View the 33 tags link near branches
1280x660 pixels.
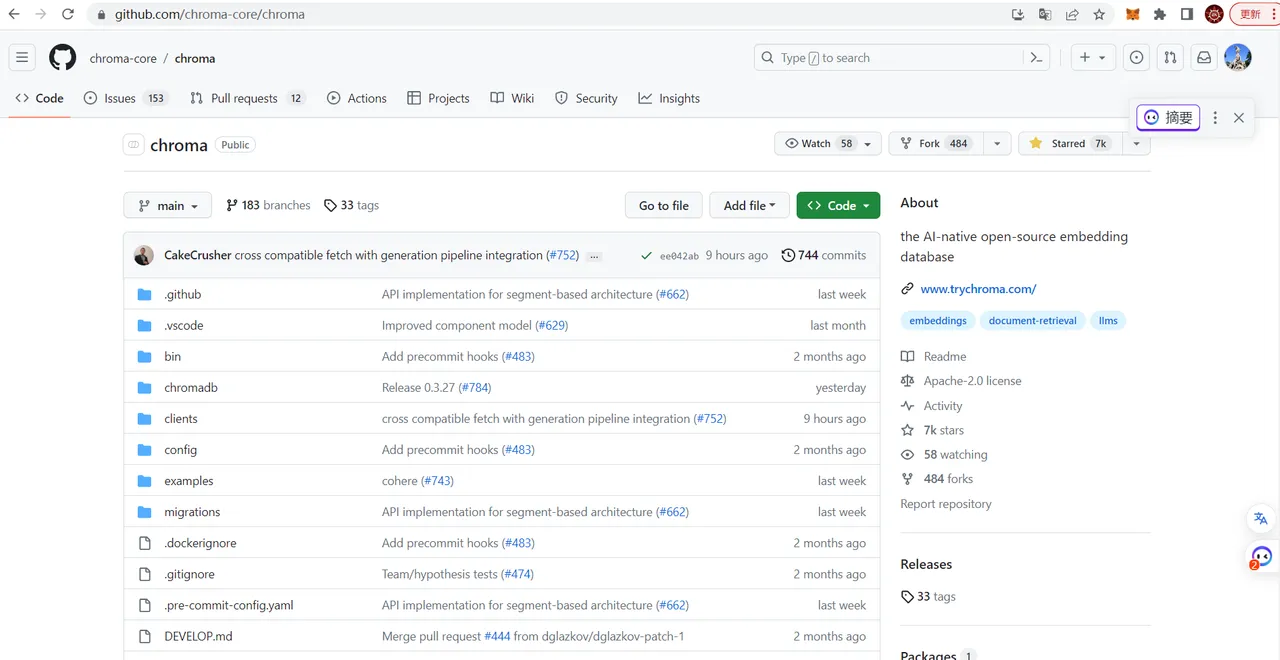pos(351,205)
